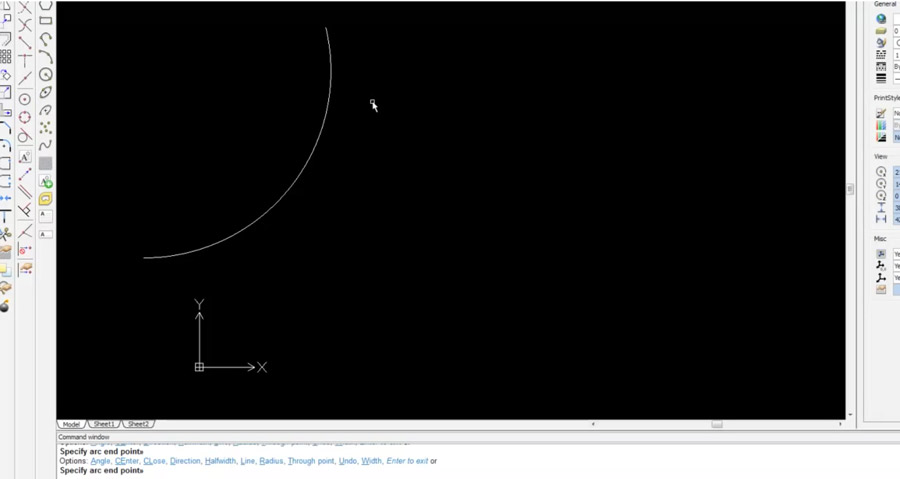
Task: Click the Disable entity snaps icon
Action: point(25,250)
